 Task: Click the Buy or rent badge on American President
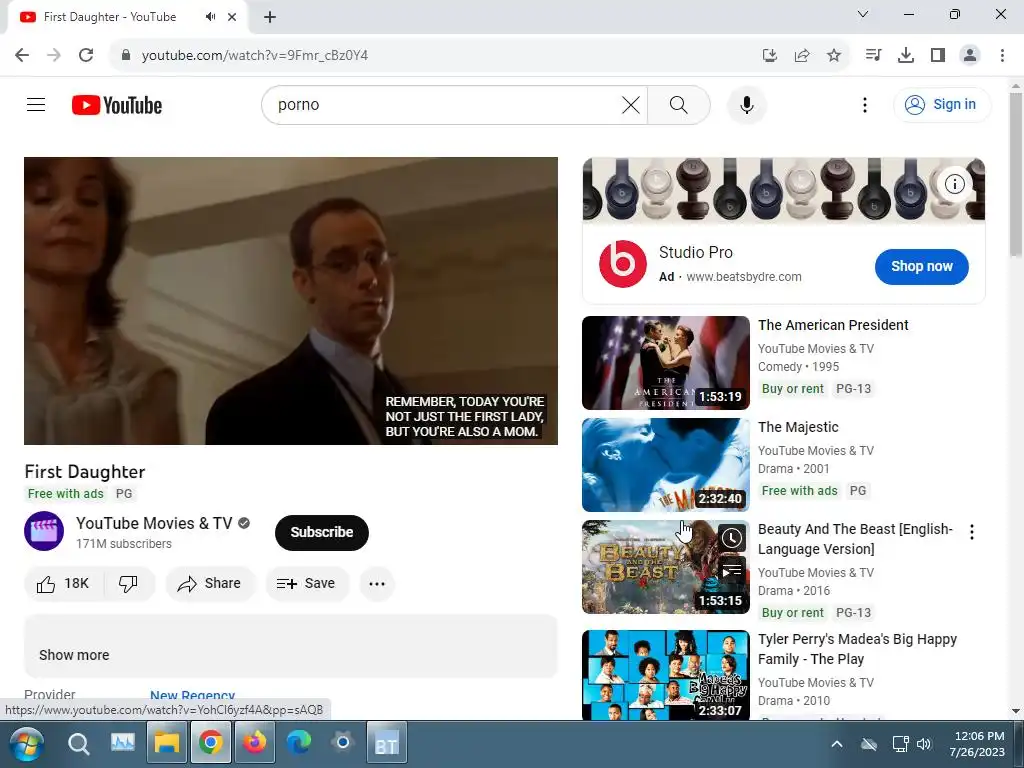pyautogui.click(x=792, y=389)
